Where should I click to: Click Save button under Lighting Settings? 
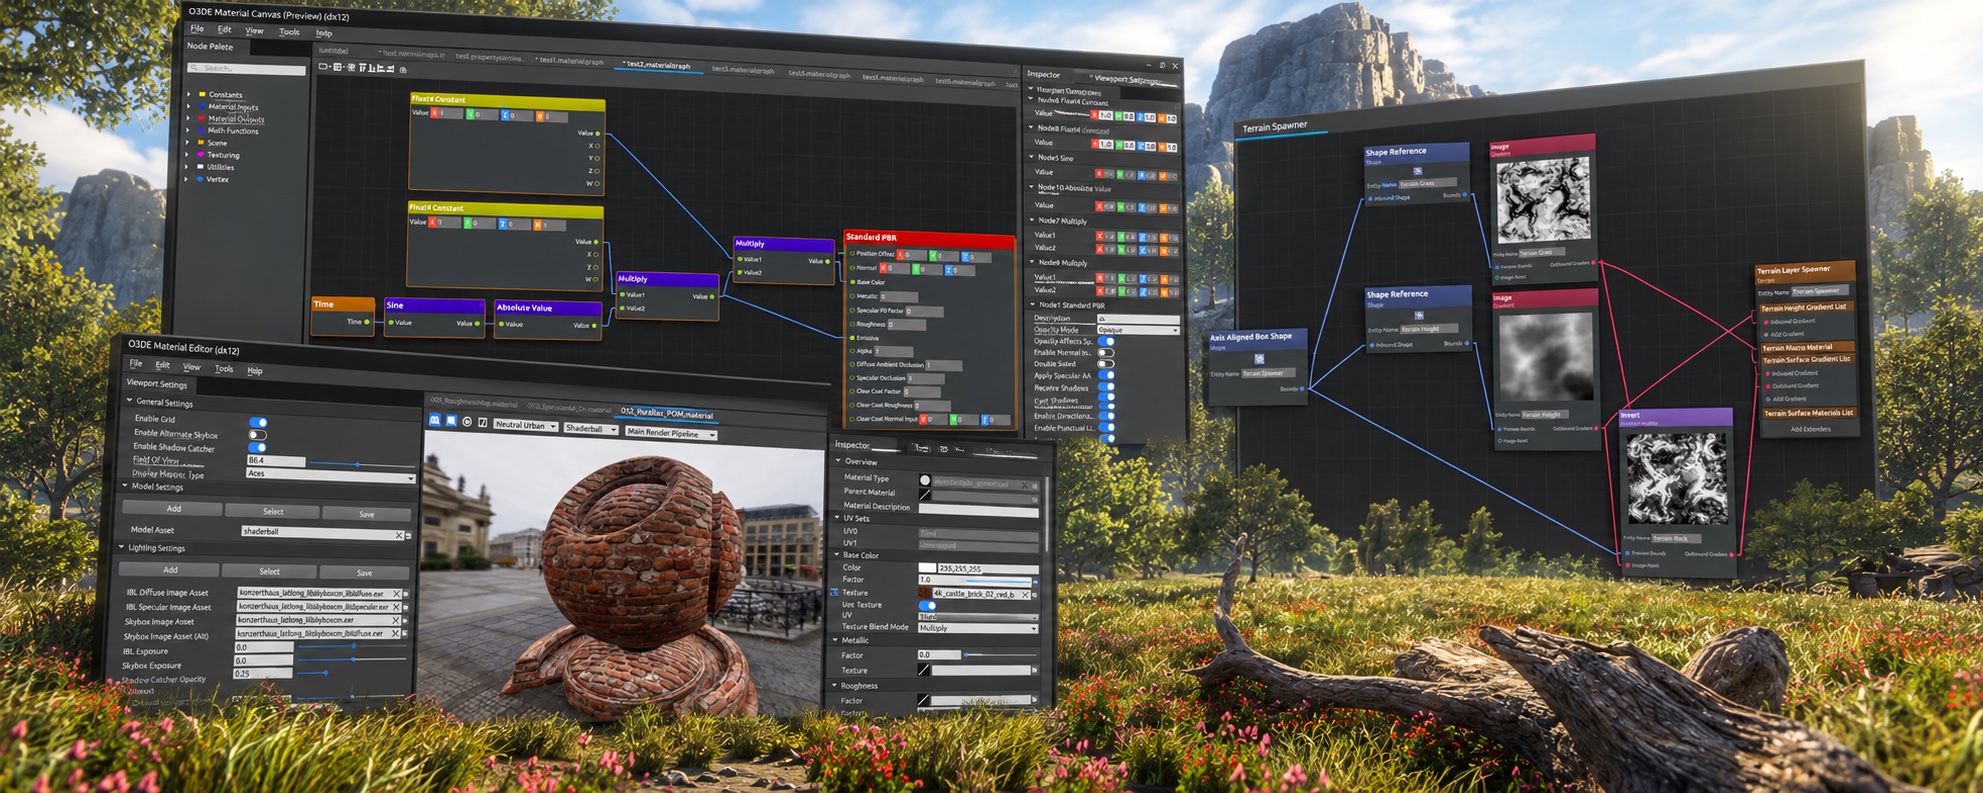point(364,573)
